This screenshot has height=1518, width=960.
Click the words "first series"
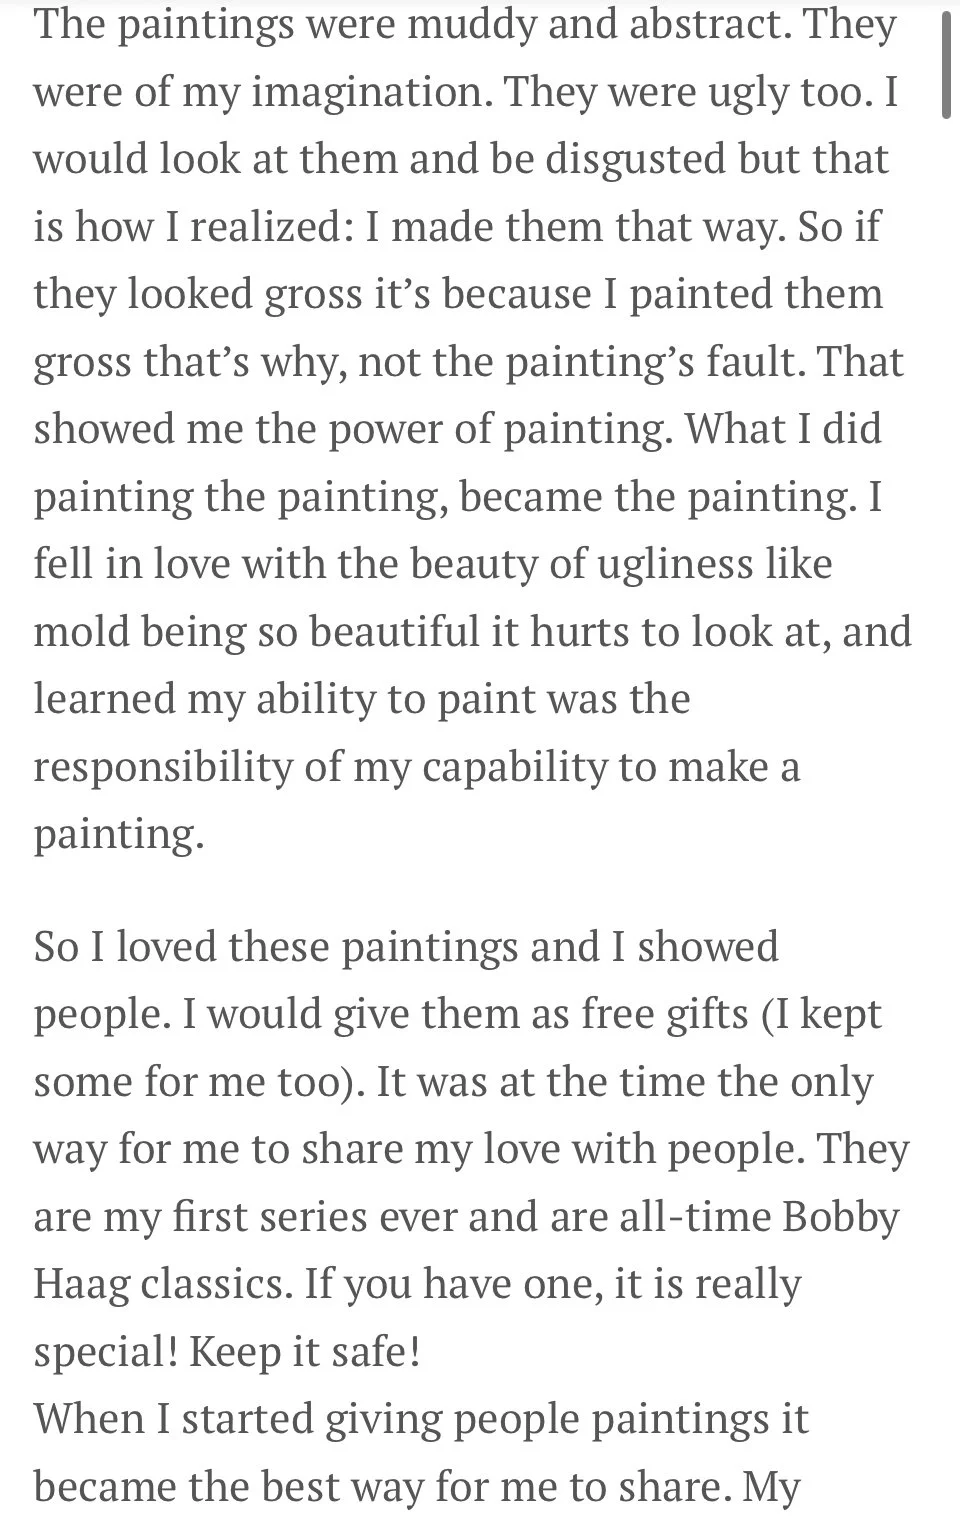coord(252,1216)
